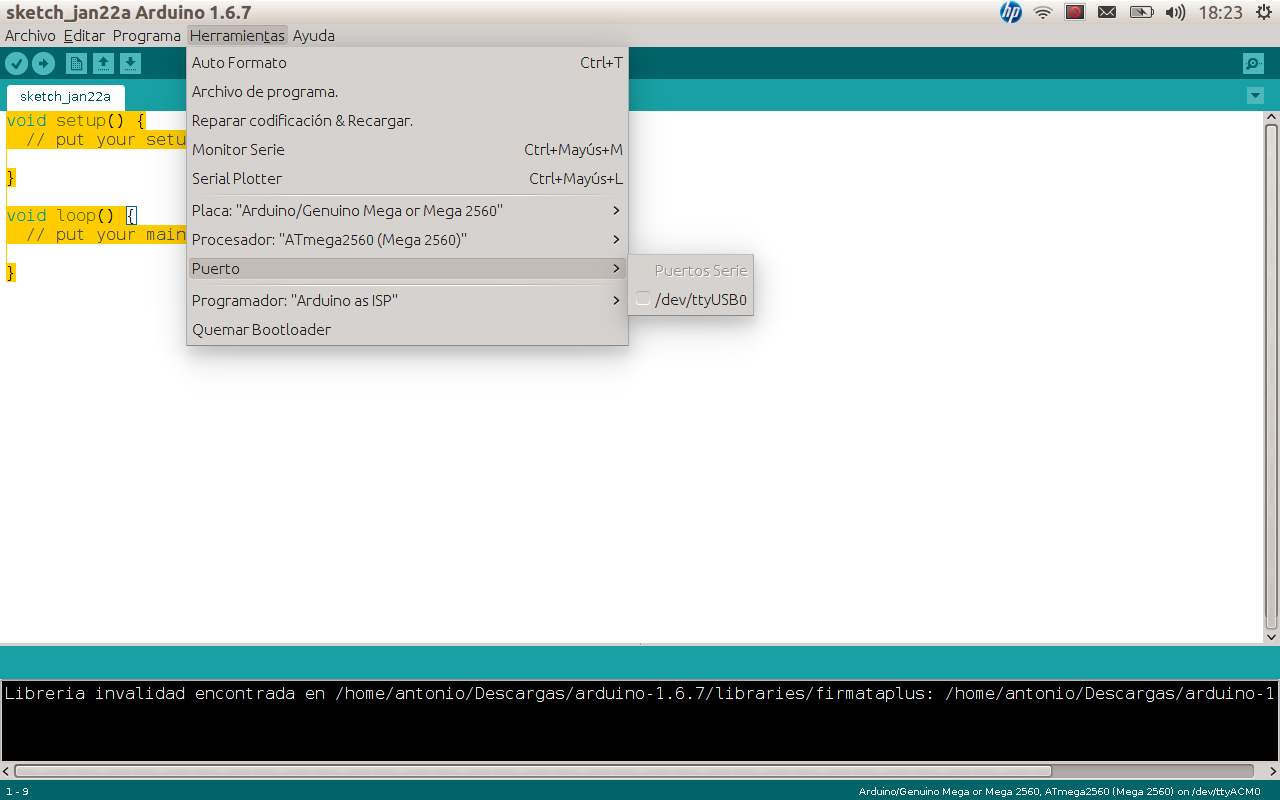Expand the Procesador submenu arrow

tap(616, 240)
